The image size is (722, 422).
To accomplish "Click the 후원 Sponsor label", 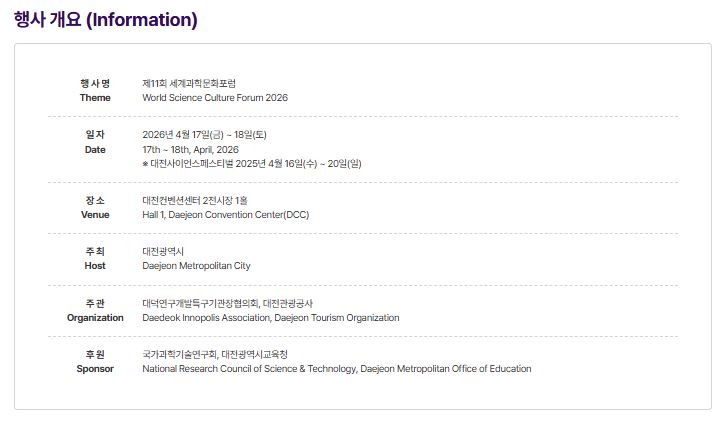I will 95,361.
